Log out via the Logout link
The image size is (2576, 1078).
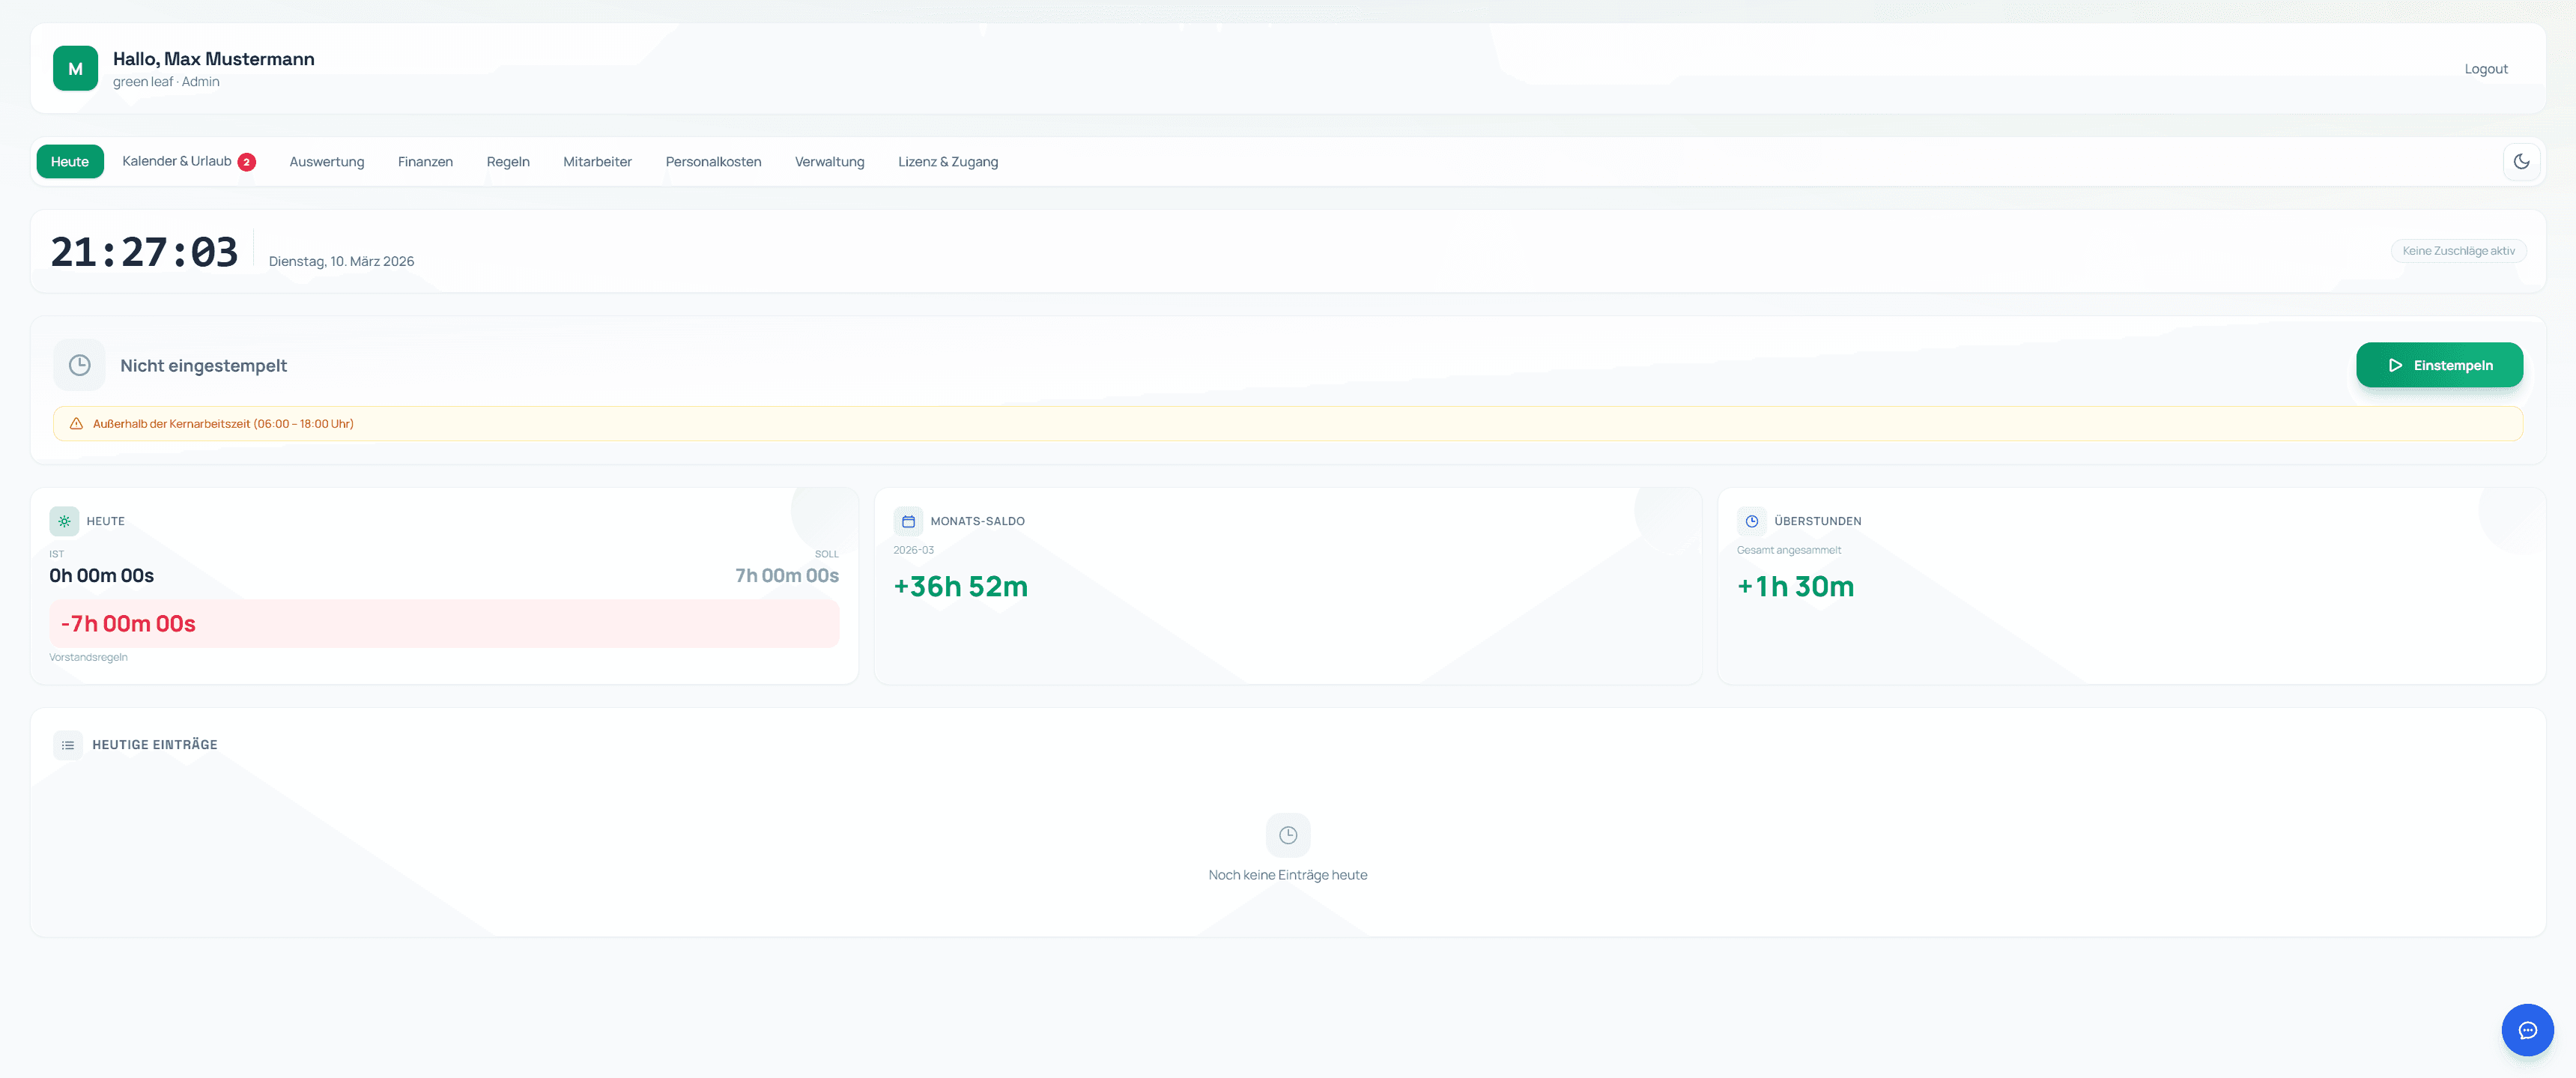pyautogui.click(x=2485, y=69)
